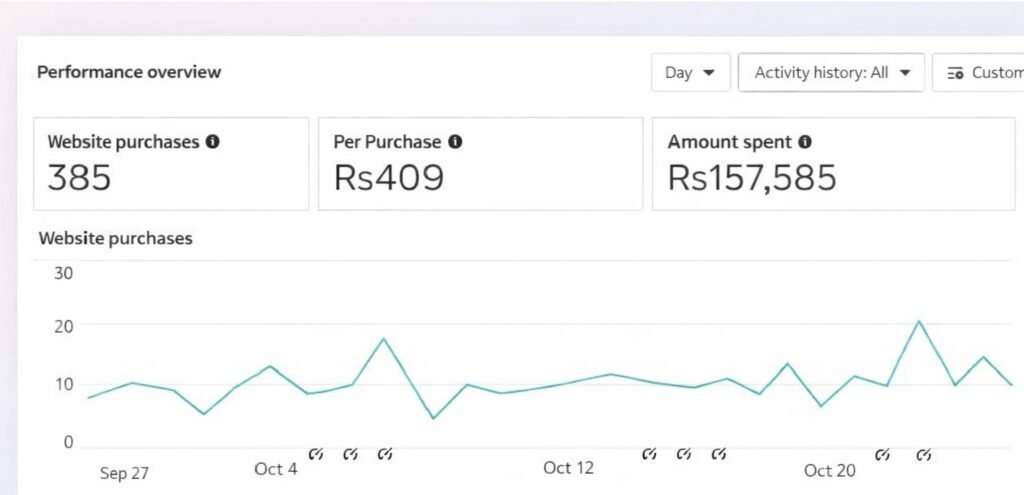Click the line spike between Oct 4 and Oct 12
1024x495 pixels.
pyautogui.click(x=384, y=338)
